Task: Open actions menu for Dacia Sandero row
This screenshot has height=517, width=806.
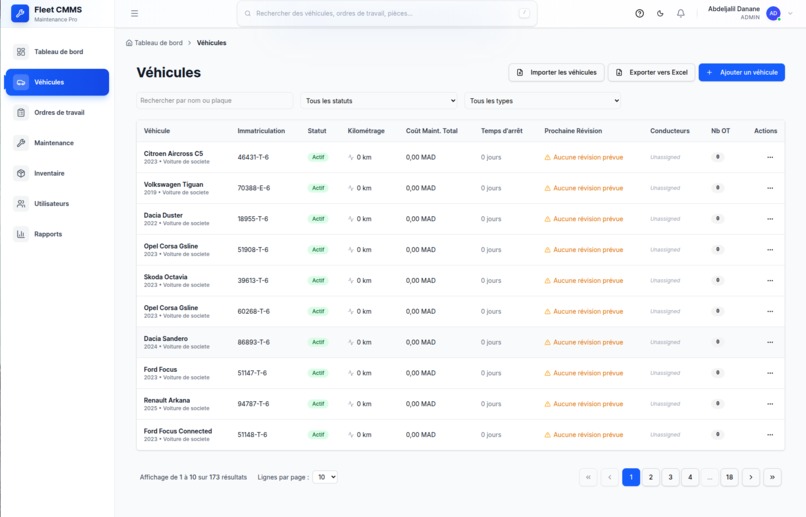Action: tap(770, 342)
